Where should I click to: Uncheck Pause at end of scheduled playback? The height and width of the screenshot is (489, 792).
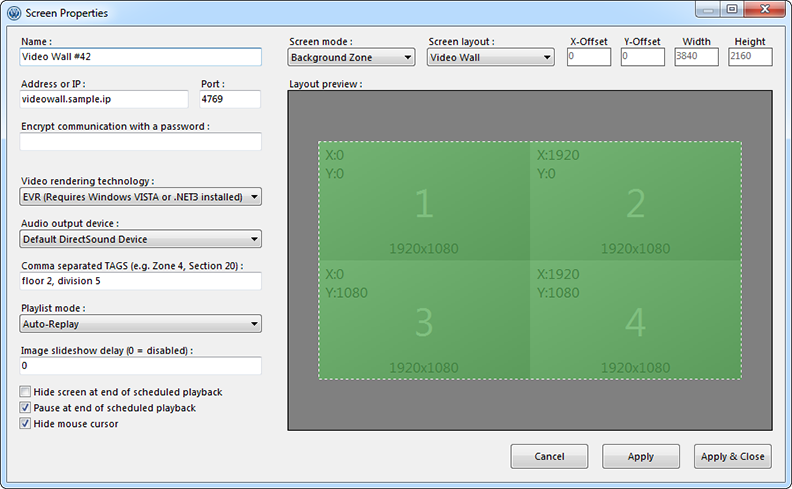coord(25,408)
